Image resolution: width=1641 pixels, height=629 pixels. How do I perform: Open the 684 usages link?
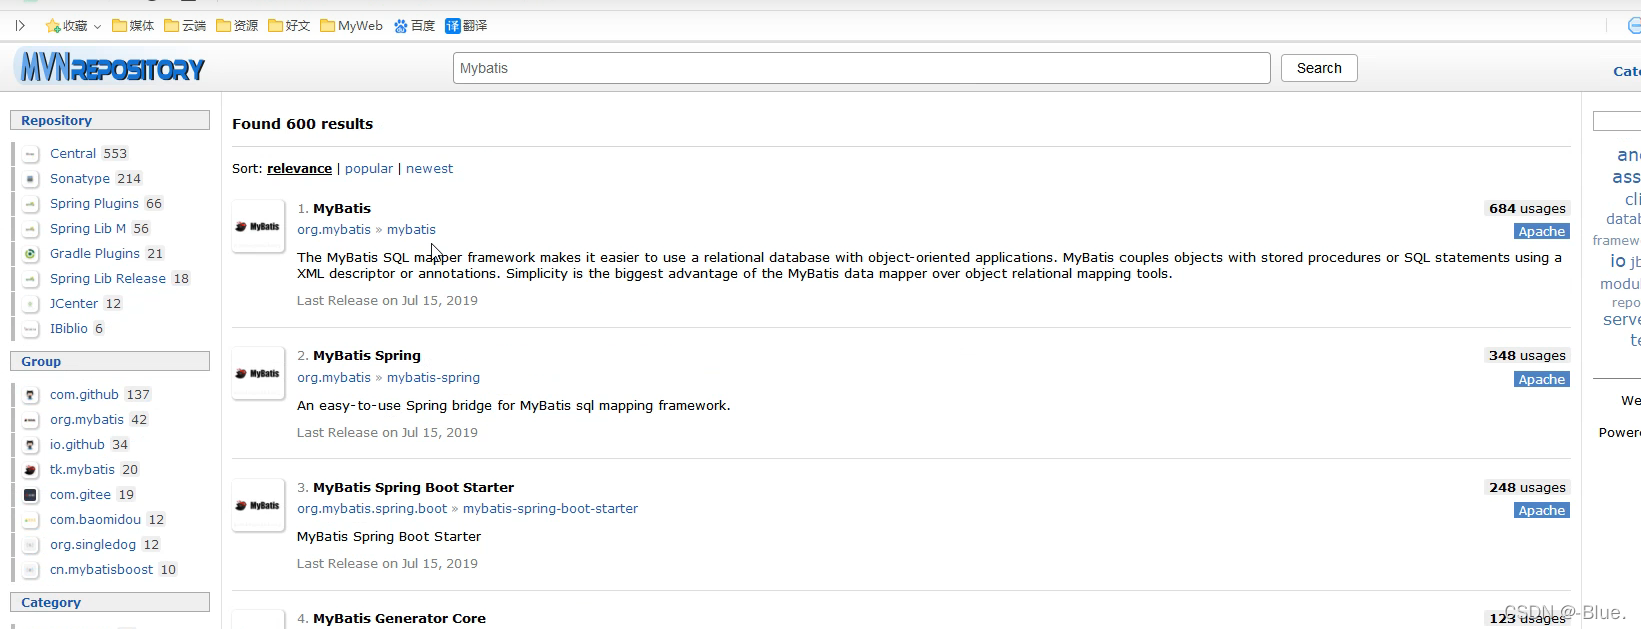point(1527,209)
